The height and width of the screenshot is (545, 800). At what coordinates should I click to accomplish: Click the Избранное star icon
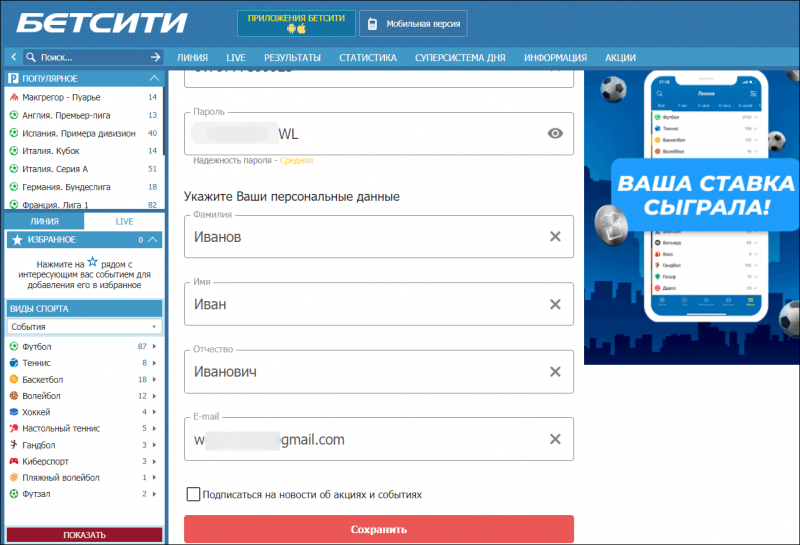(17, 239)
